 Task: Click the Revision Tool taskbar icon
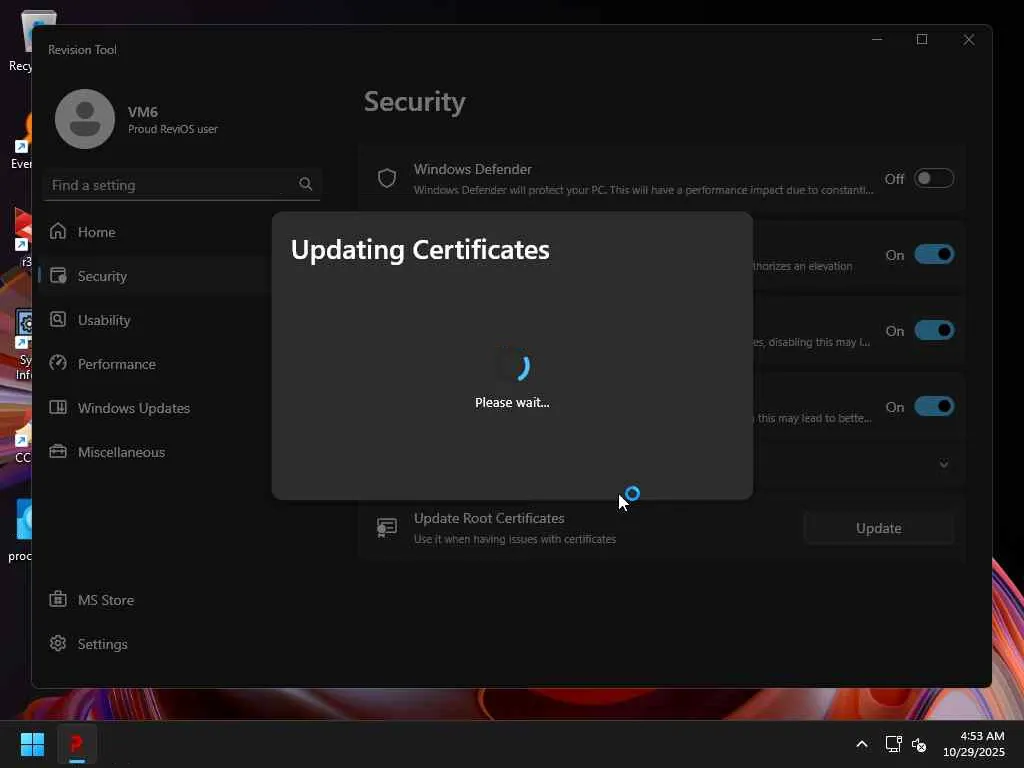pos(77,744)
